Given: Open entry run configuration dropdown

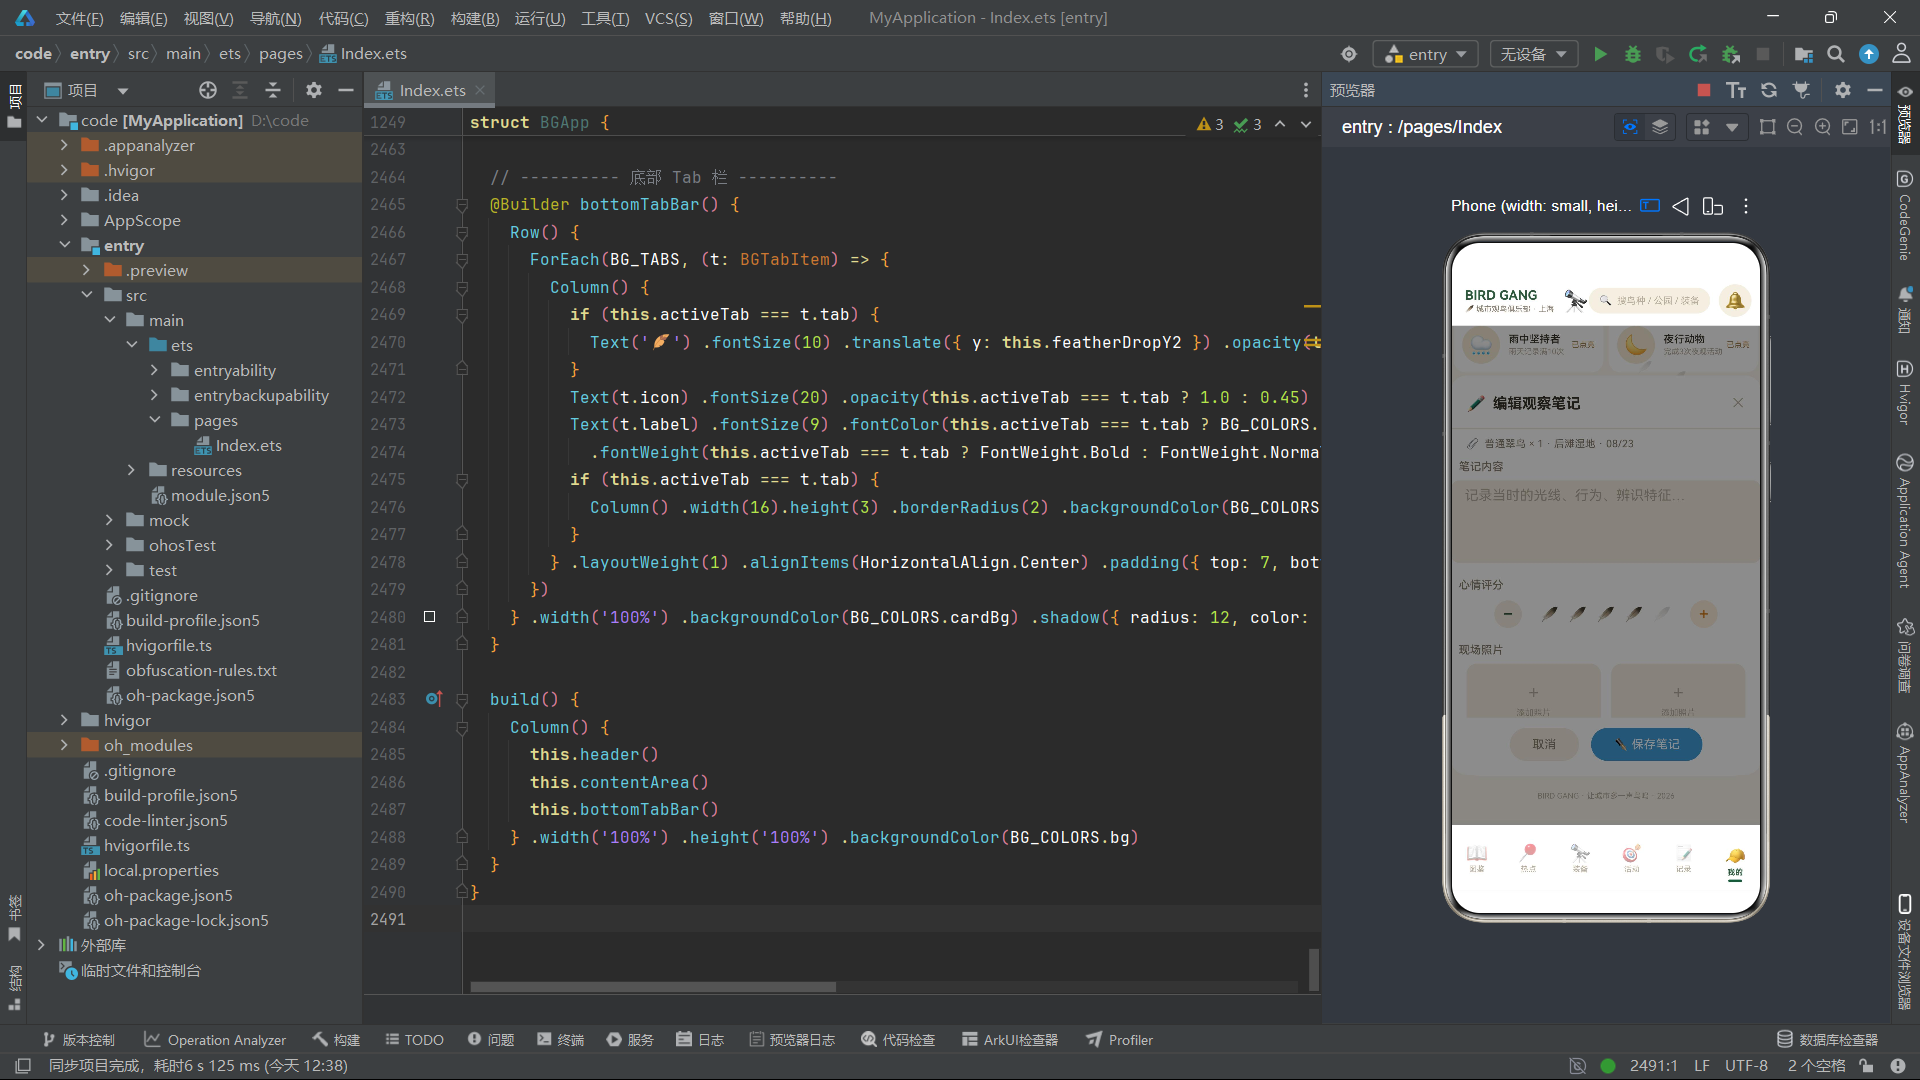Looking at the screenshot, I should (1426, 54).
